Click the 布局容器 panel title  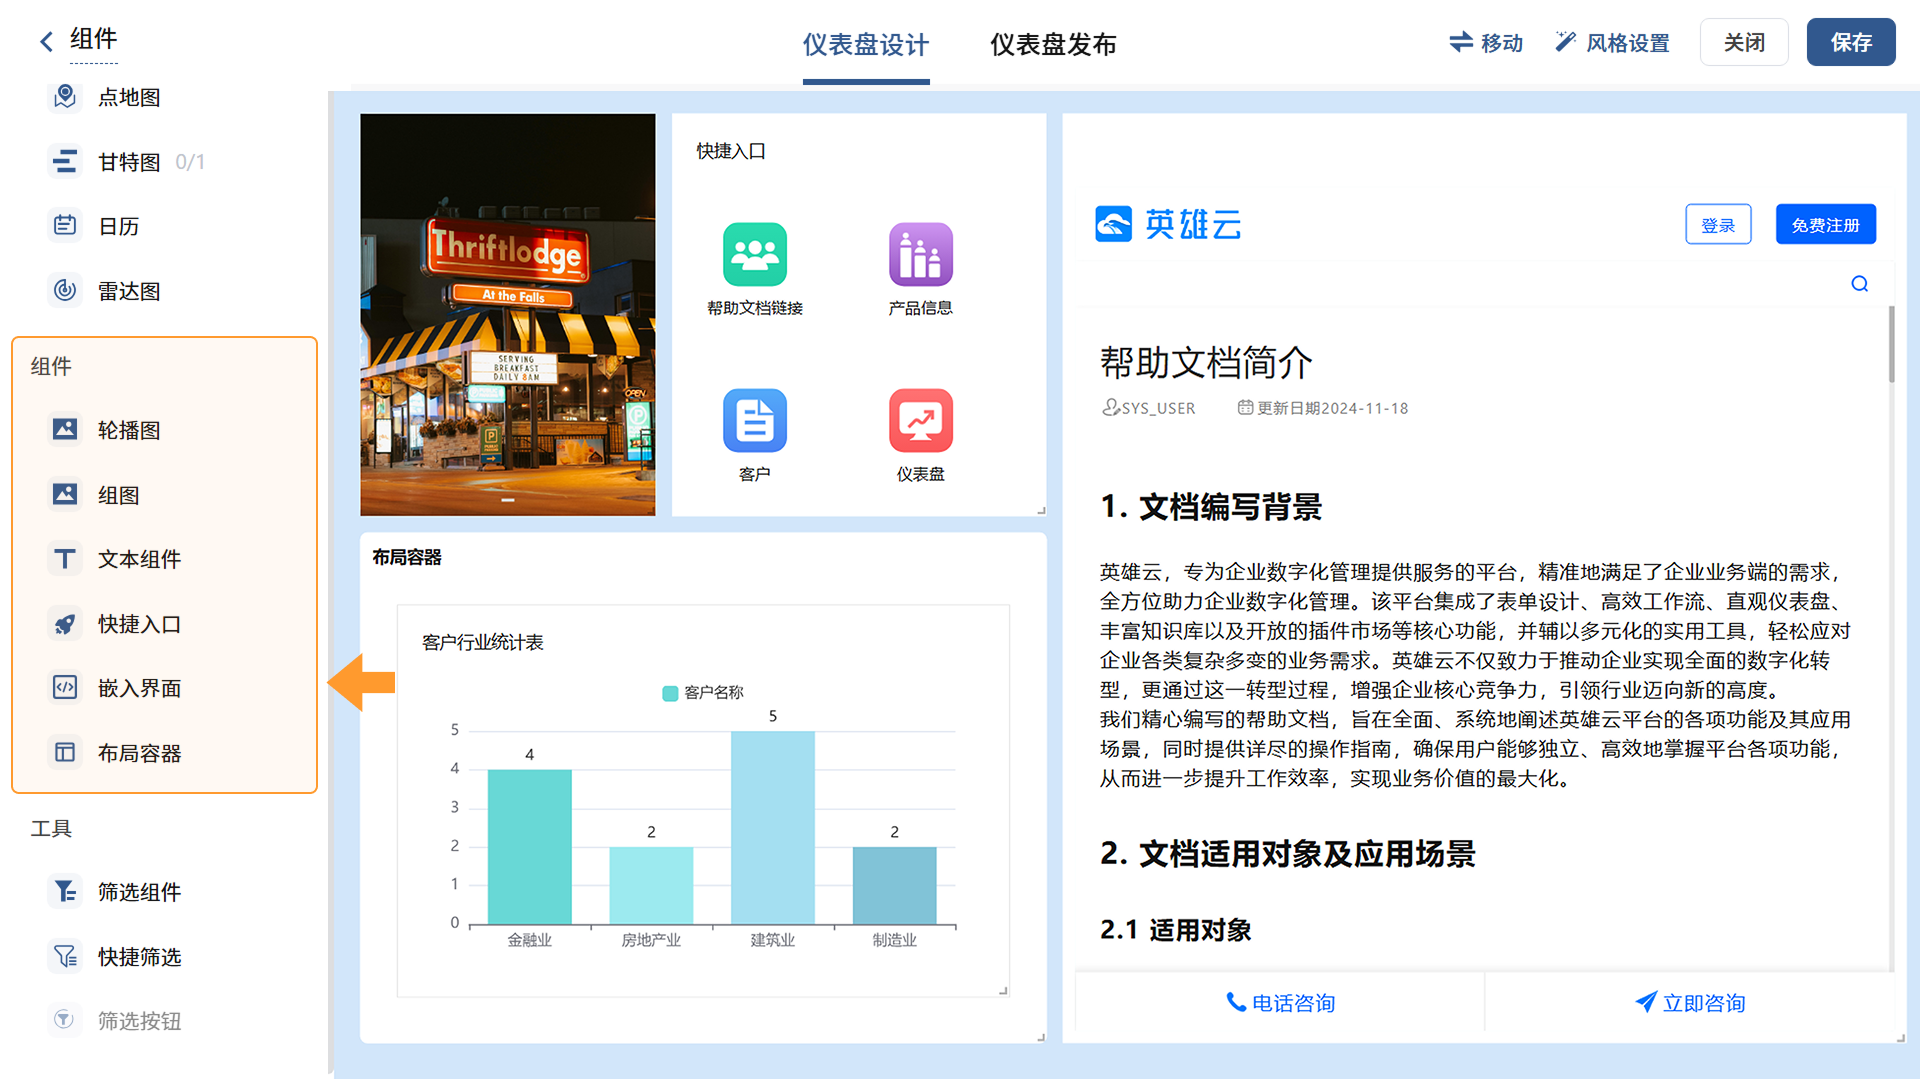coord(407,557)
